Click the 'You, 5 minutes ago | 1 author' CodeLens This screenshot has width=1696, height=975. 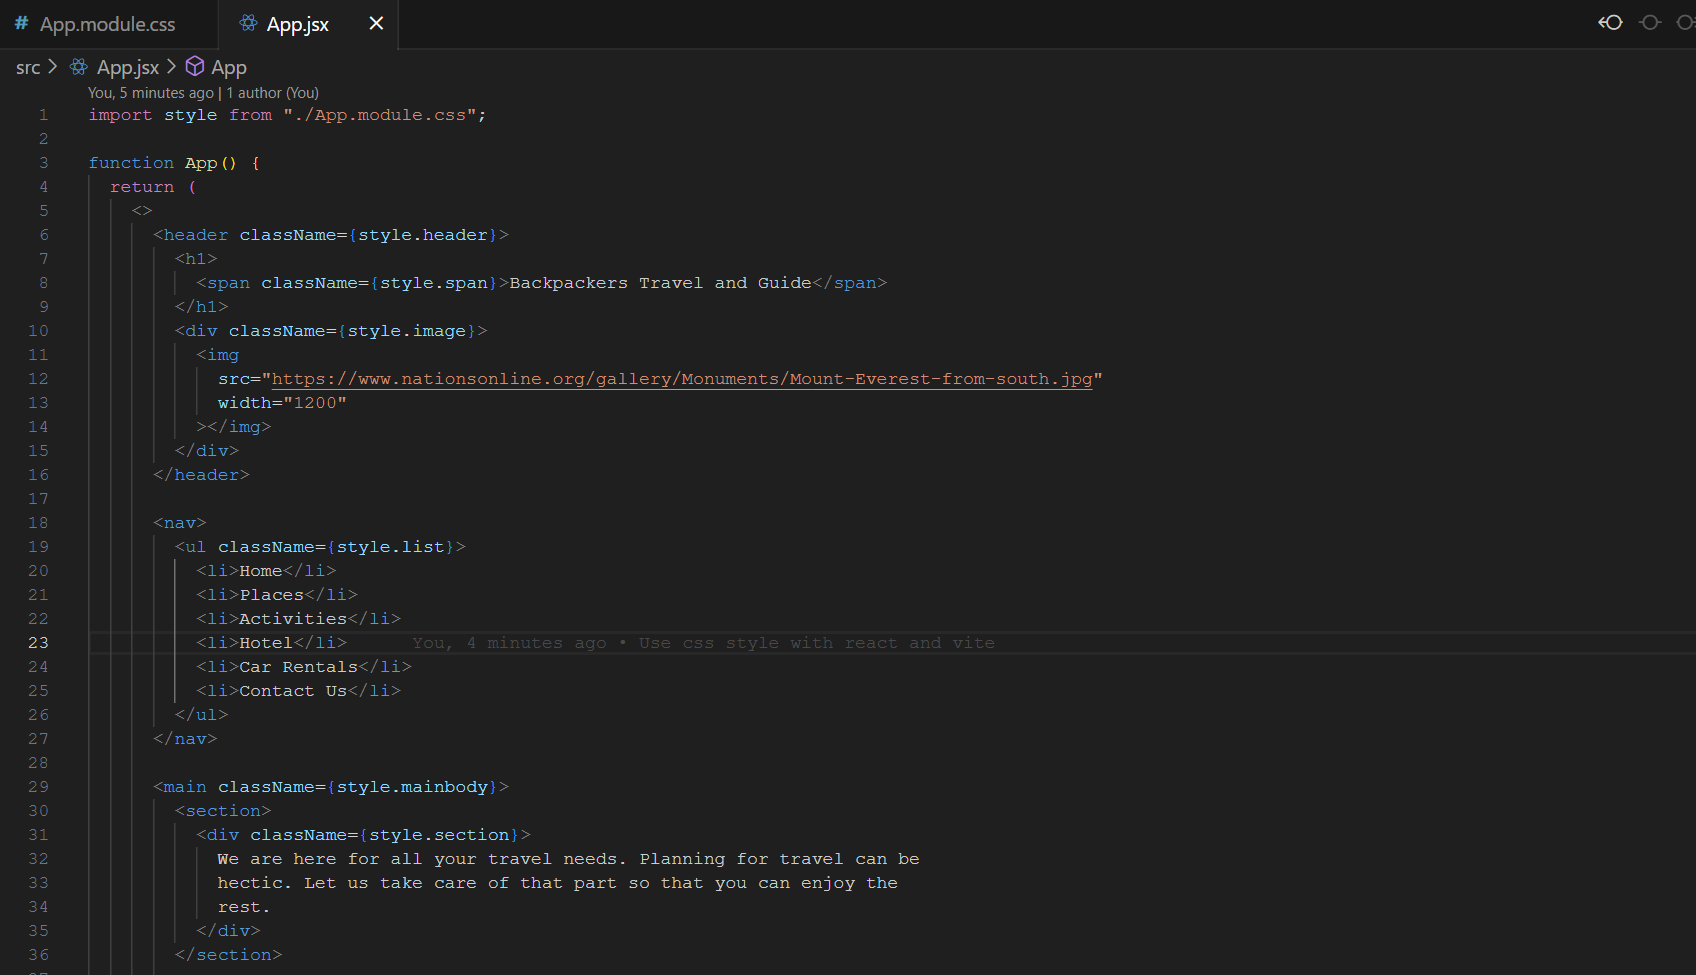[x=203, y=92]
